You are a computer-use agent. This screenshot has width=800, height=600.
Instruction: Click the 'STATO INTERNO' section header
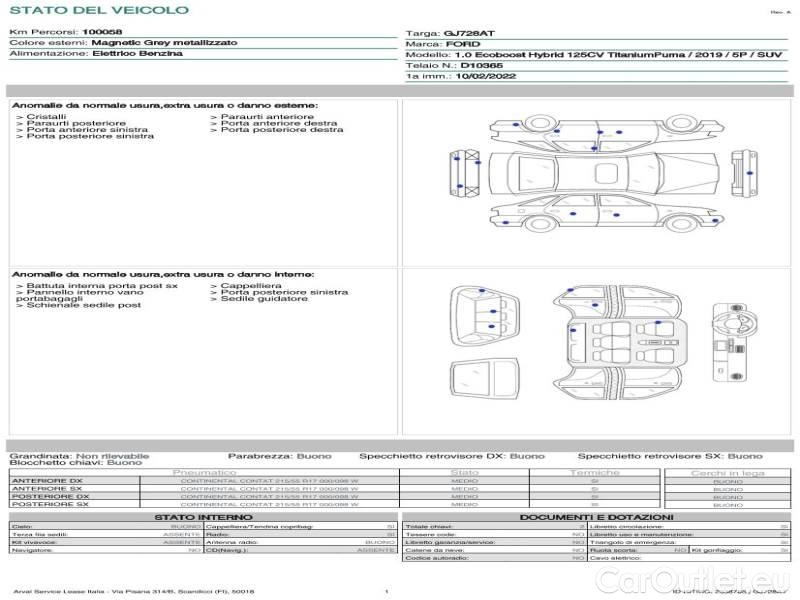[203, 517]
